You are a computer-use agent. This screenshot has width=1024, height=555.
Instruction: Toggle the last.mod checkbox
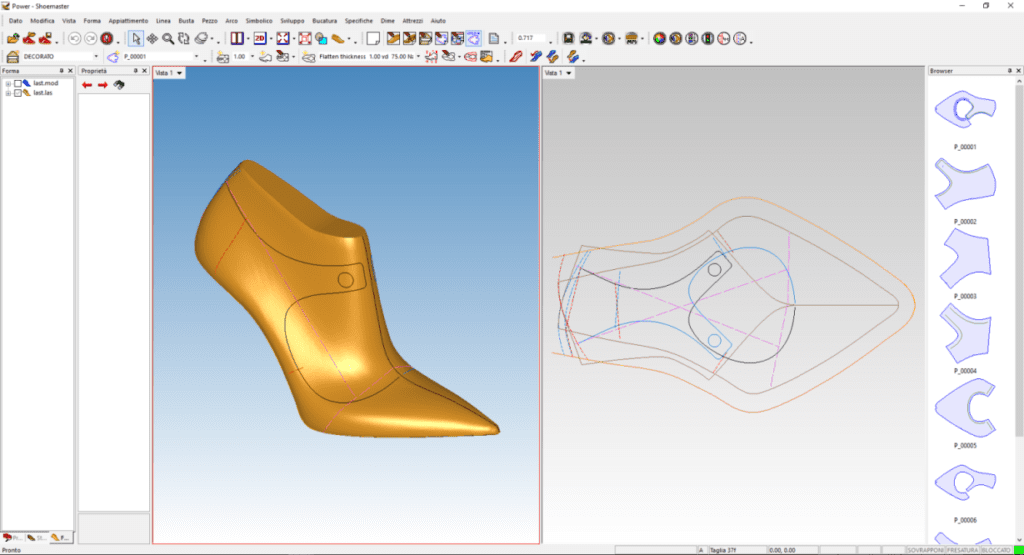pos(17,83)
